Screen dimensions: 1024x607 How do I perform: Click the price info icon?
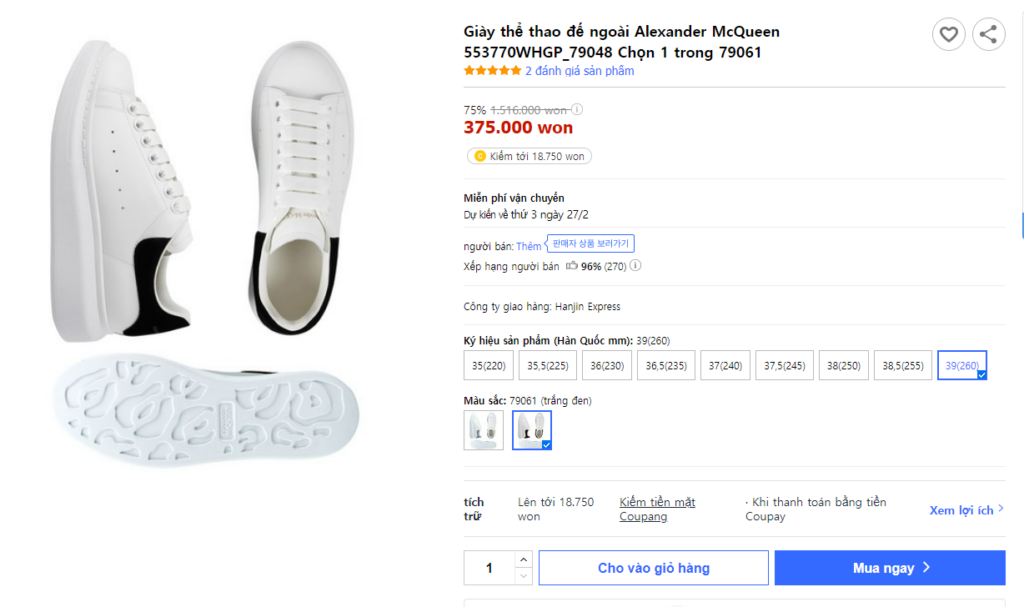tap(577, 110)
